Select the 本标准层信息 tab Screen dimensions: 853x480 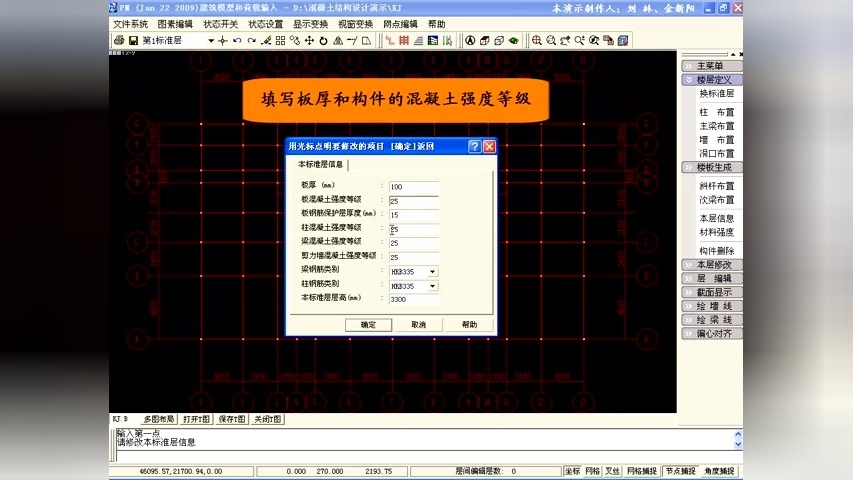click(320, 164)
